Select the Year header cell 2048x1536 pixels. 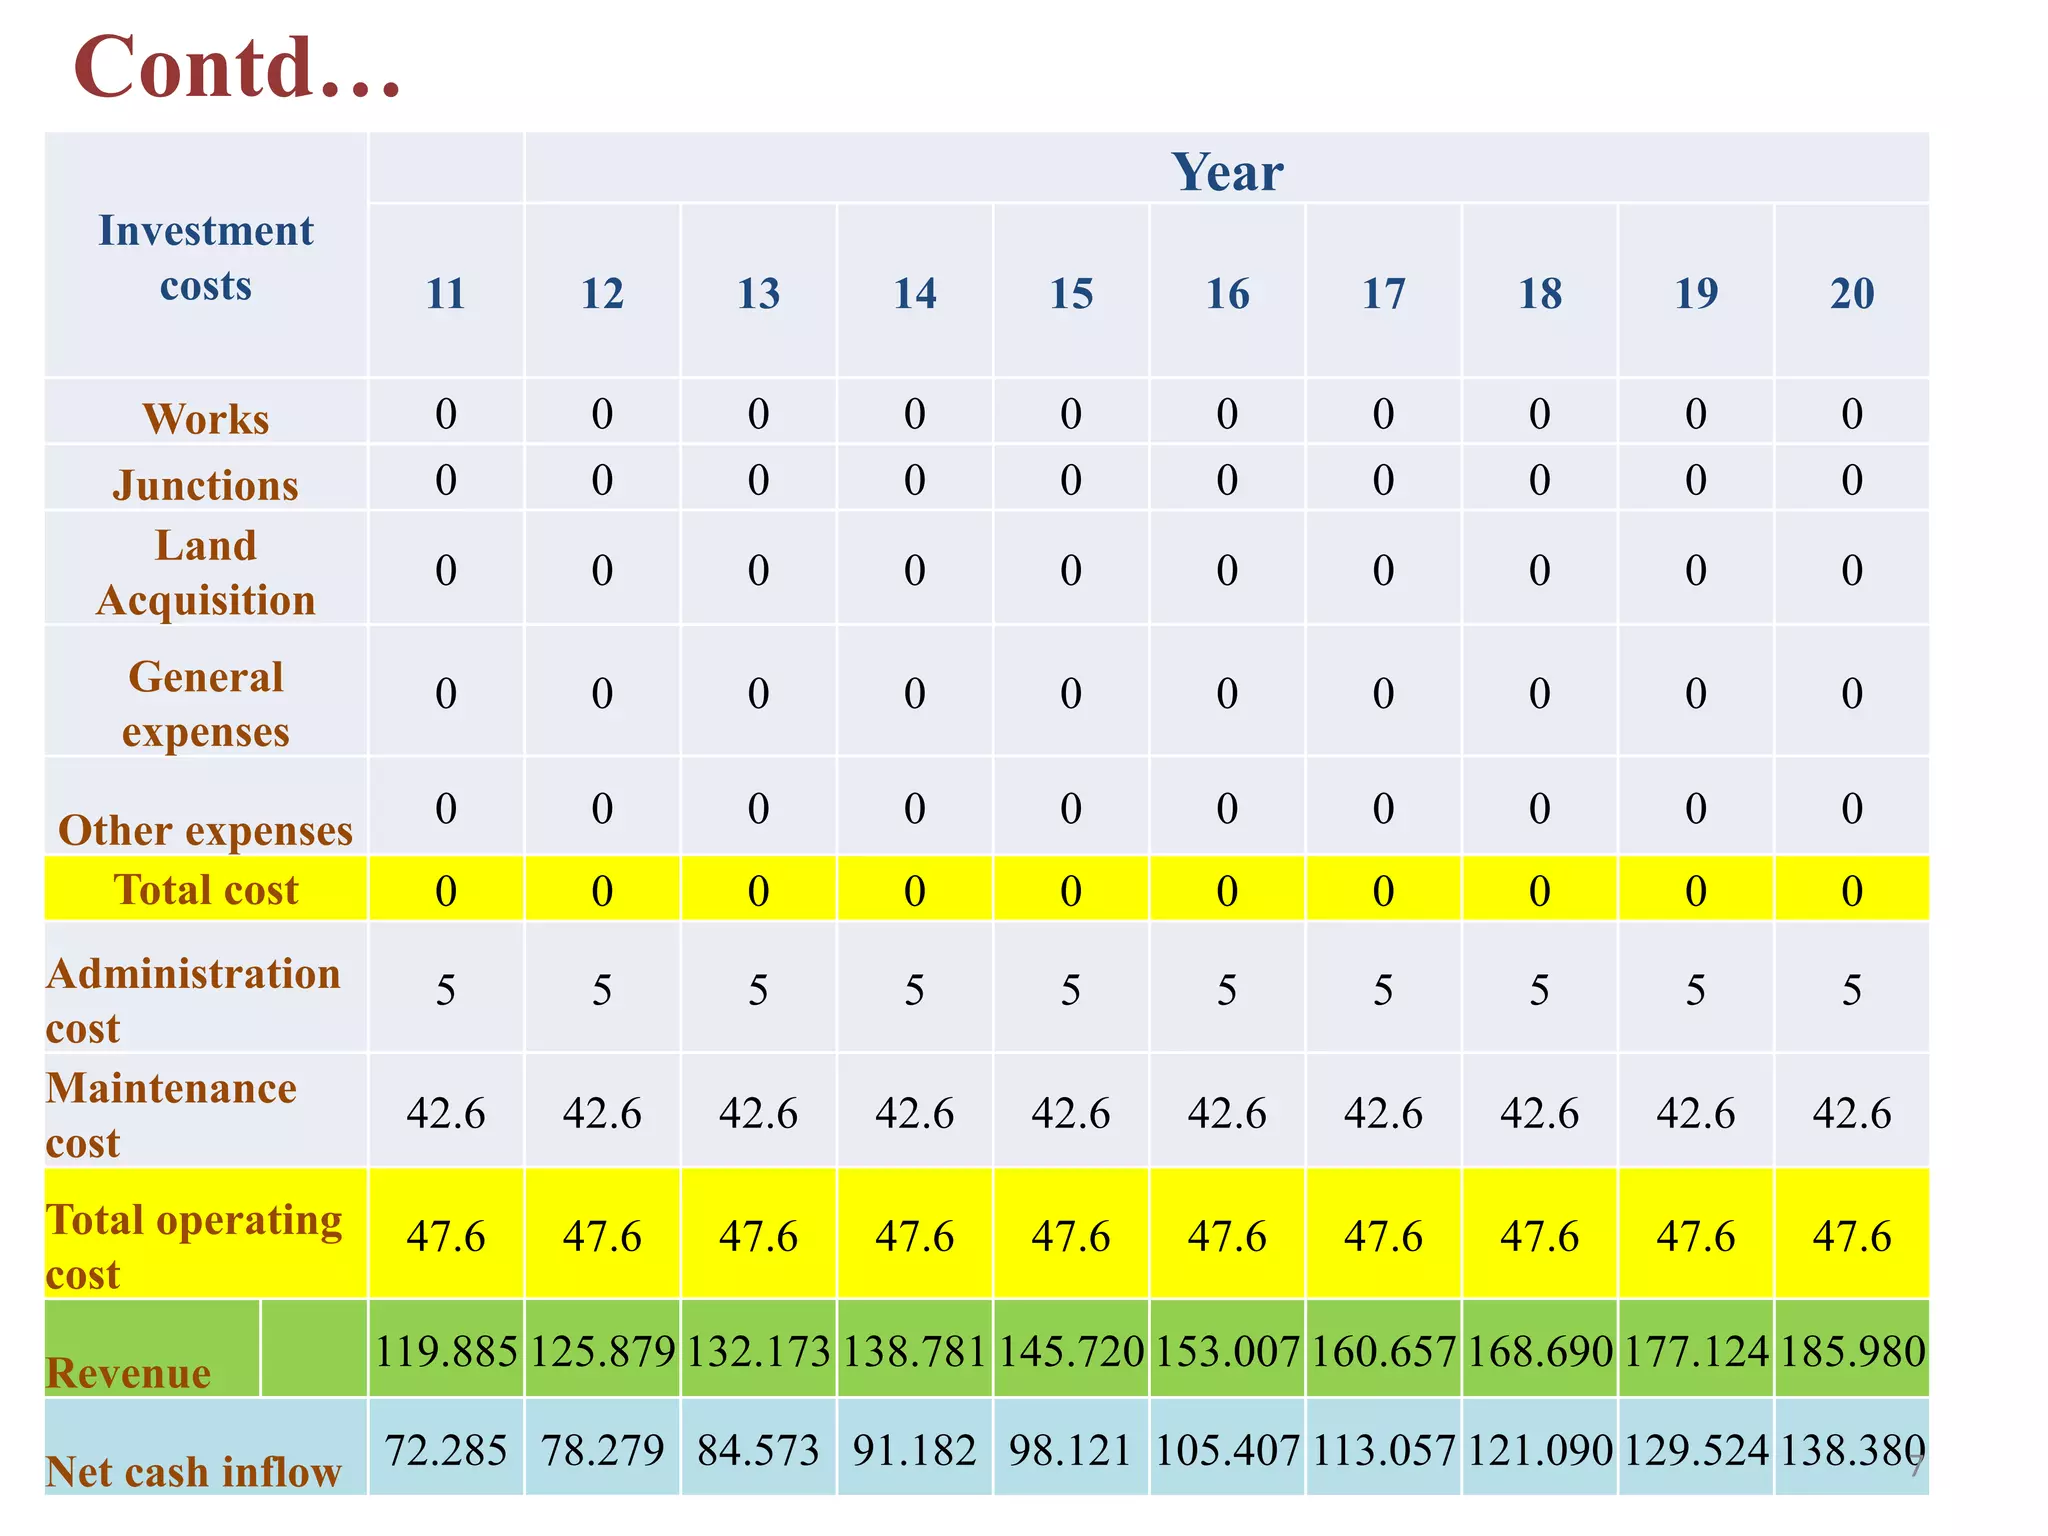point(1227,171)
